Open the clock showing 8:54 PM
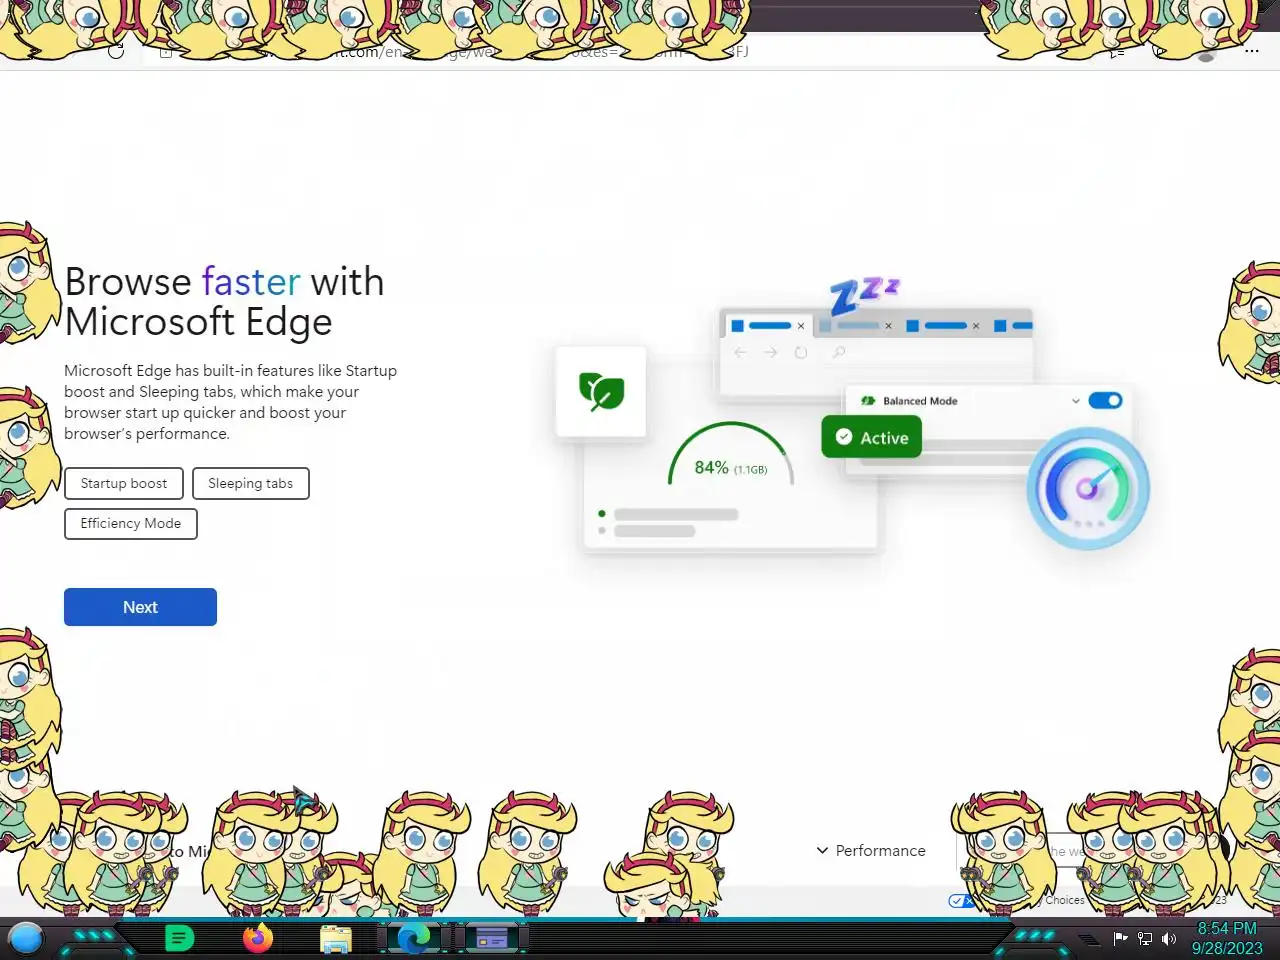 click(x=1227, y=938)
